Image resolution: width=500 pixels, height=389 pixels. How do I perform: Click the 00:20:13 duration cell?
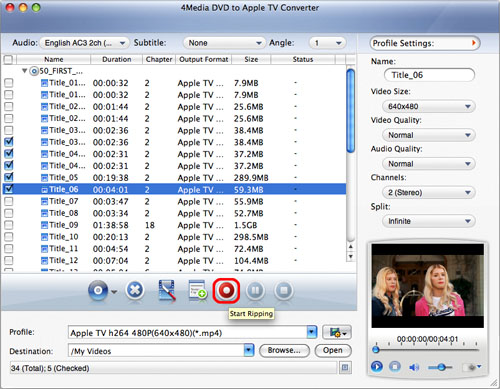pyautogui.click(x=110, y=237)
